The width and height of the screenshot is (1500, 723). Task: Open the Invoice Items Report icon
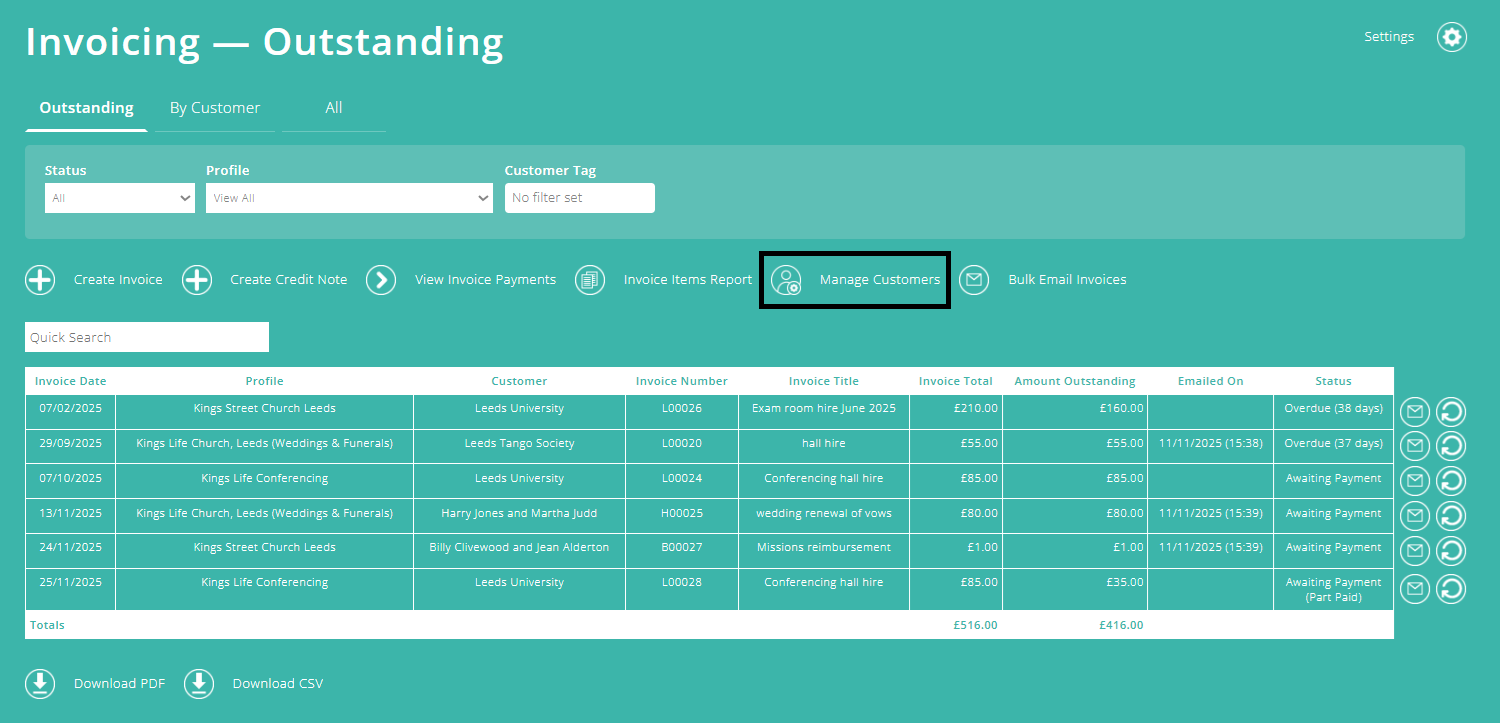click(590, 280)
